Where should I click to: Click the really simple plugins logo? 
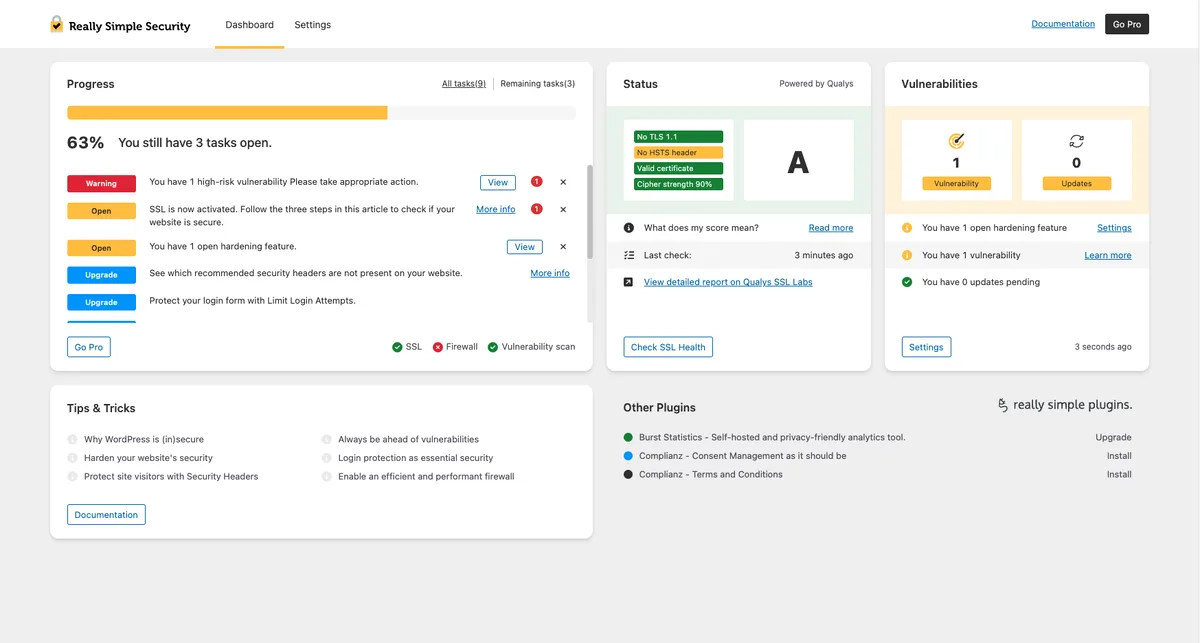click(1065, 405)
